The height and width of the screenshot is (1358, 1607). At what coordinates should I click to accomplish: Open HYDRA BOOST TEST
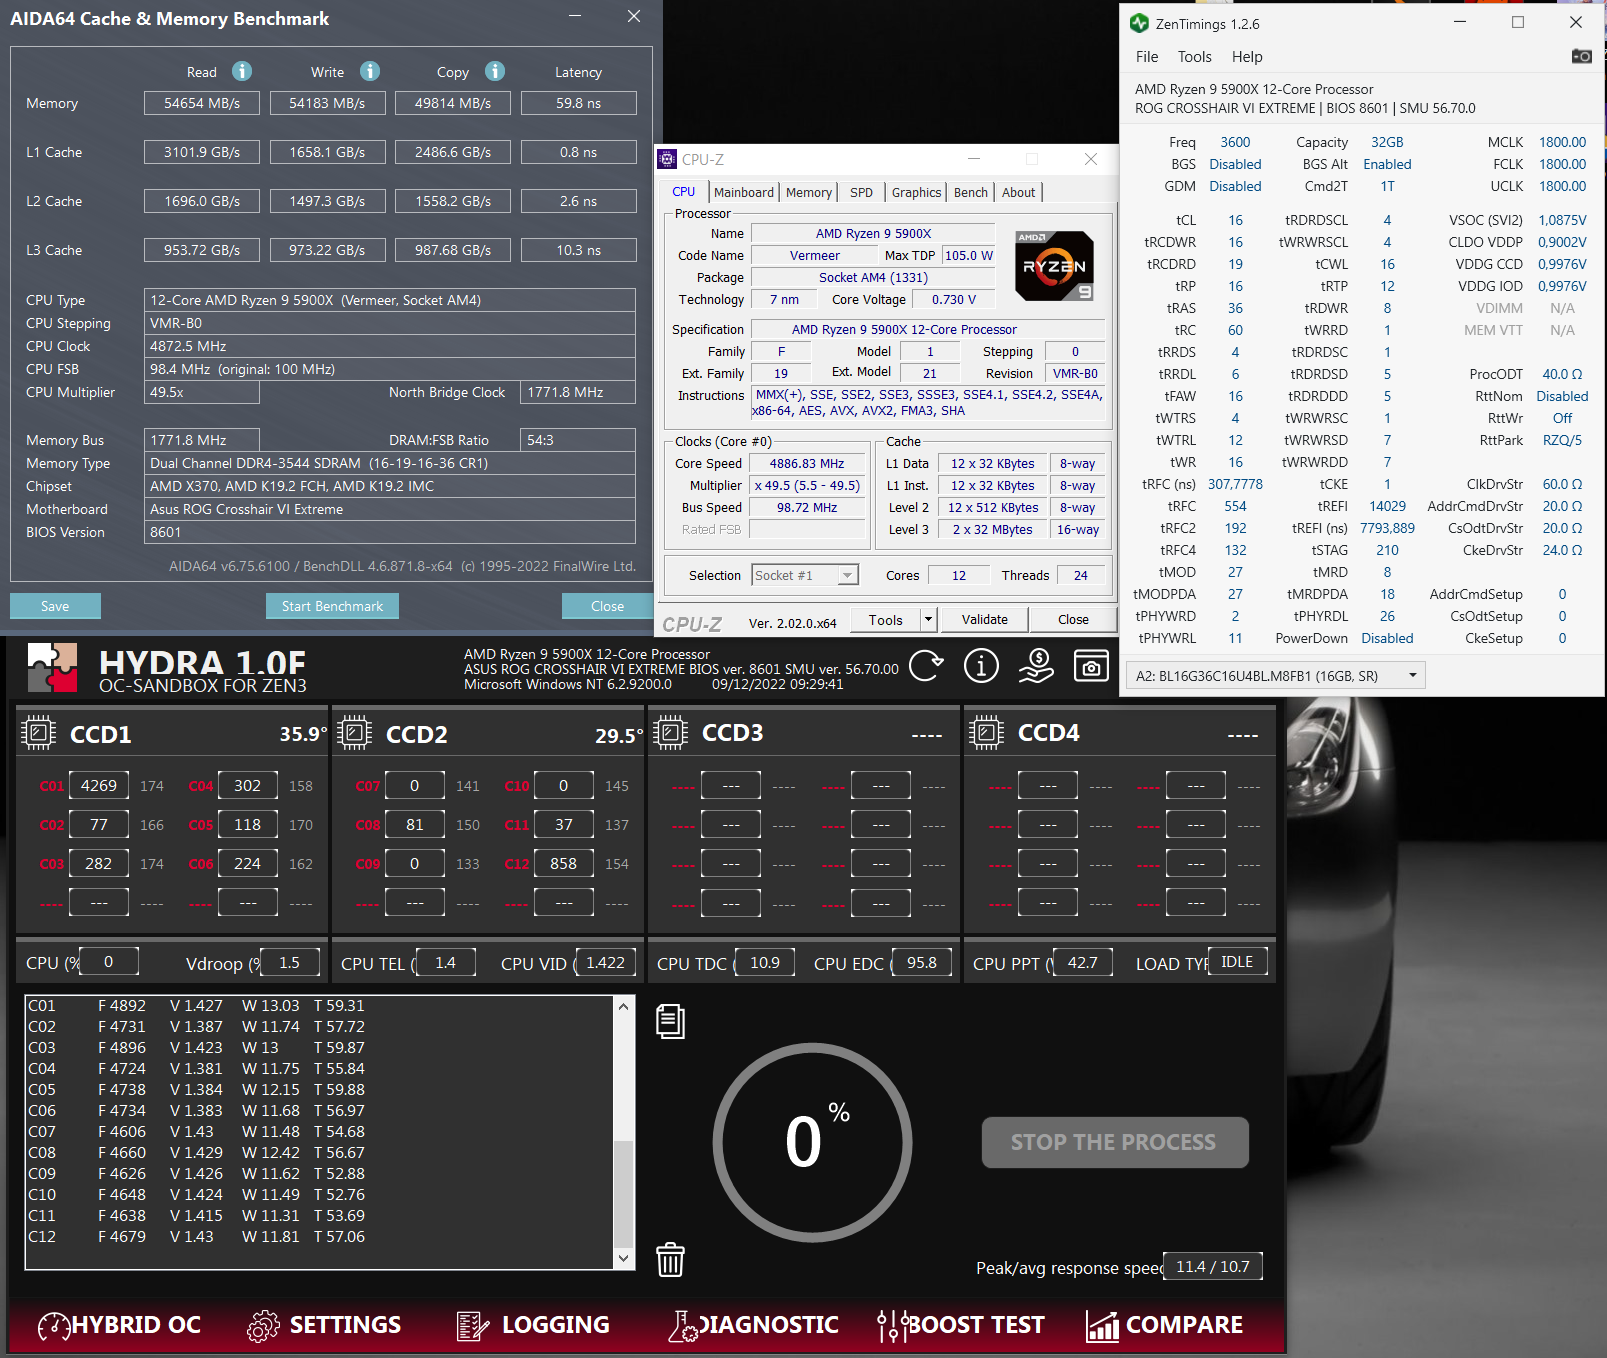[960, 1325]
